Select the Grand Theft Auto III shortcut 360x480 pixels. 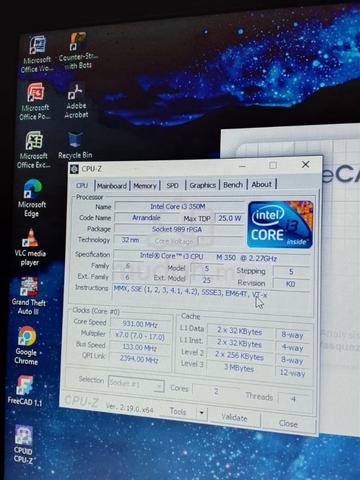[29, 296]
